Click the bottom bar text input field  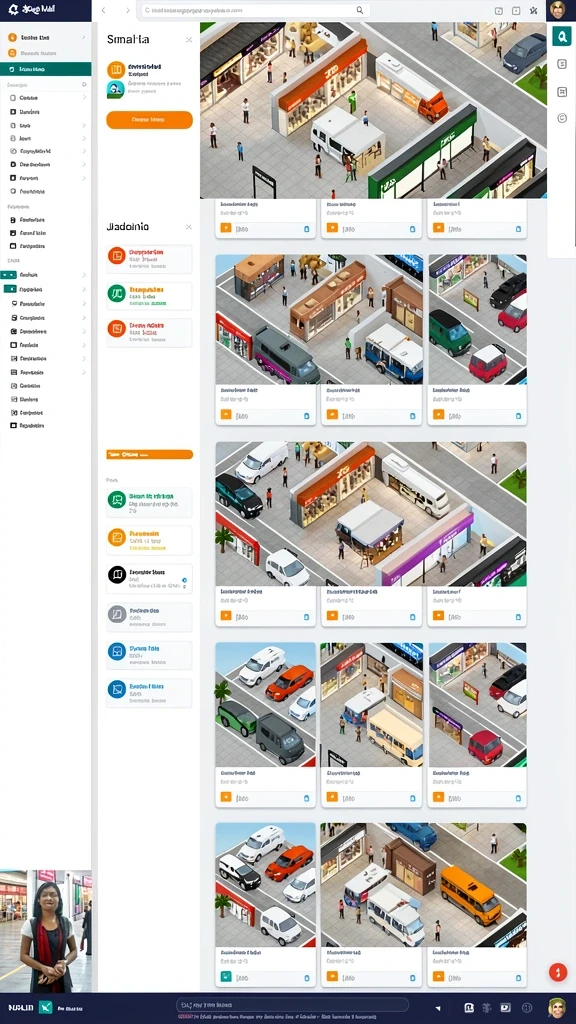tap(292, 1004)
